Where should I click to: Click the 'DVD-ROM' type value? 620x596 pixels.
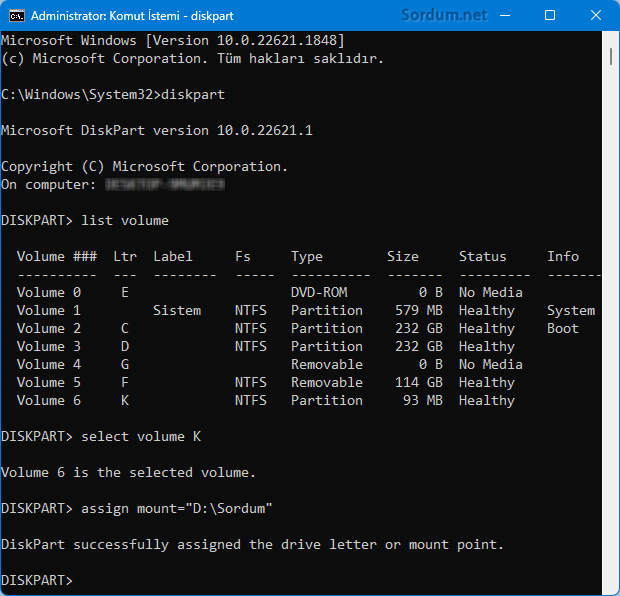(x=319, y=292)
